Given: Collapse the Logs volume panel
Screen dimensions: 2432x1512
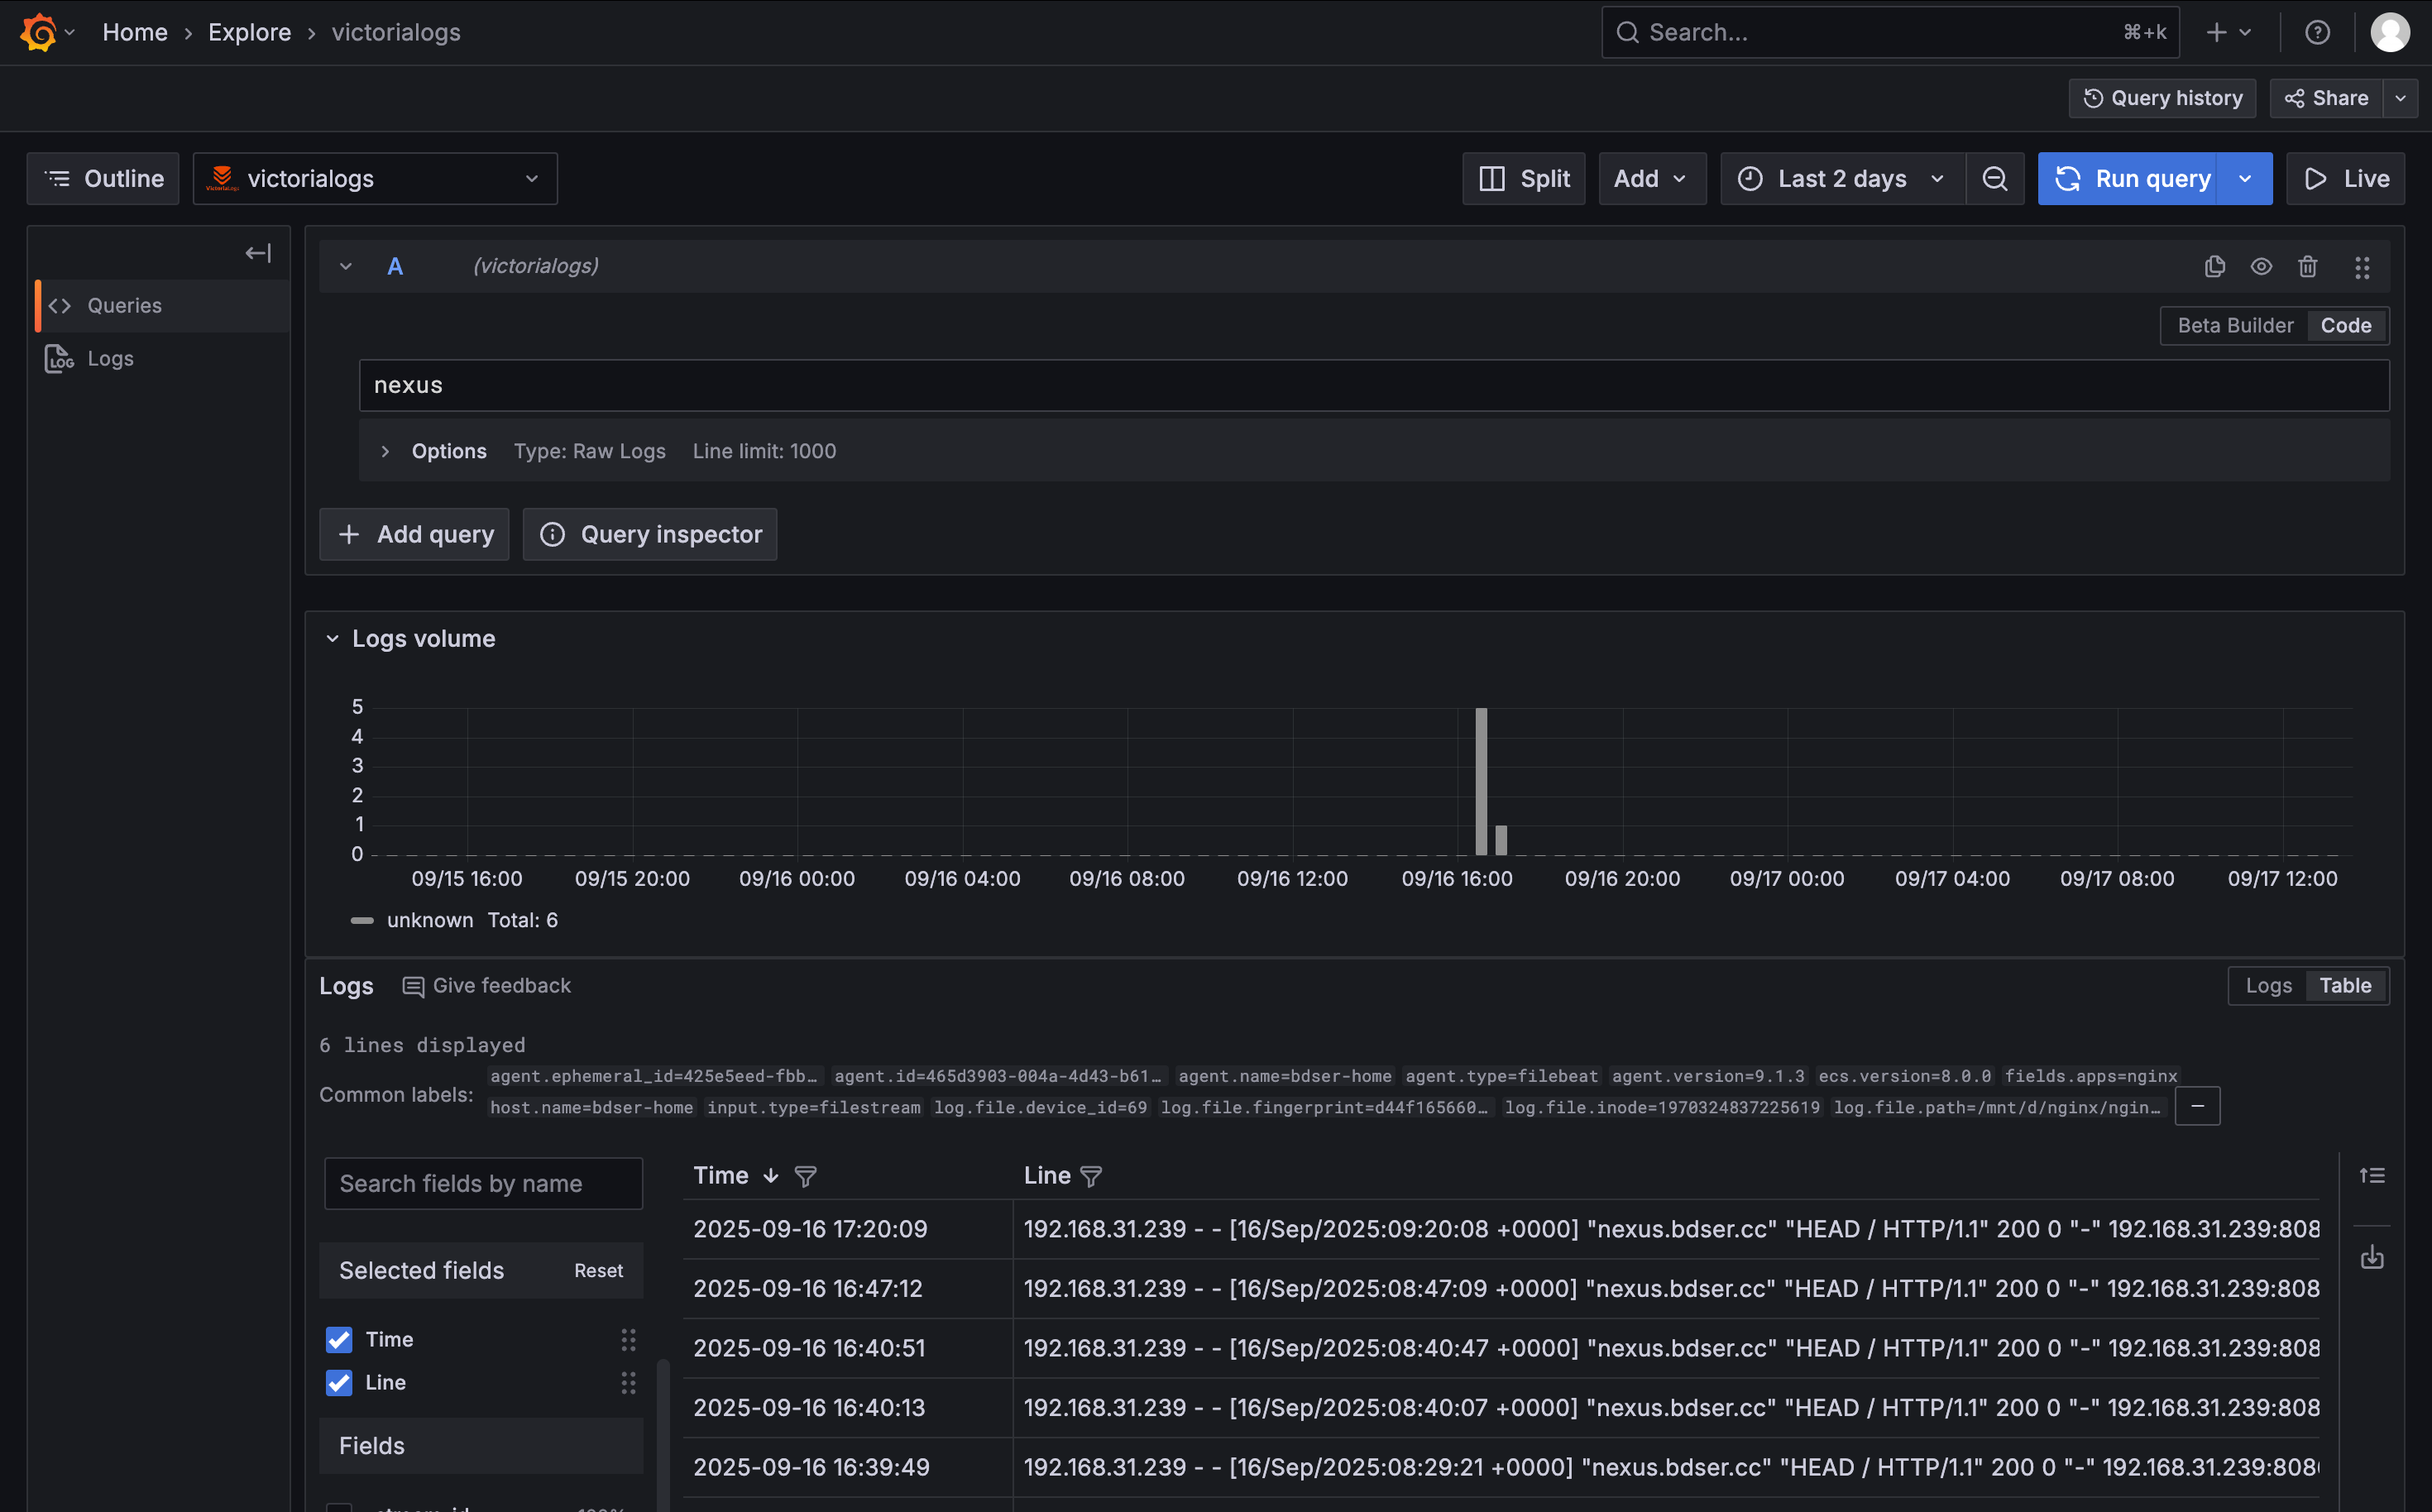Looking at the screenshot, I should click(333, 638).
